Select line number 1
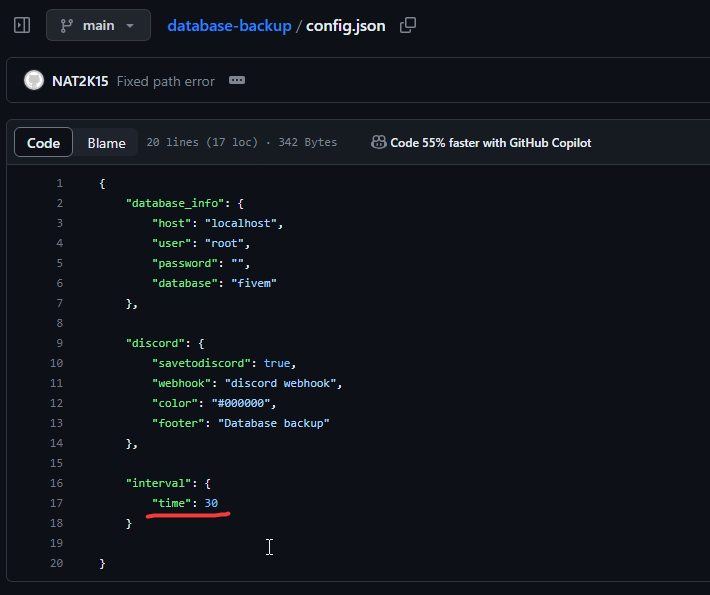 click(60, 183)
